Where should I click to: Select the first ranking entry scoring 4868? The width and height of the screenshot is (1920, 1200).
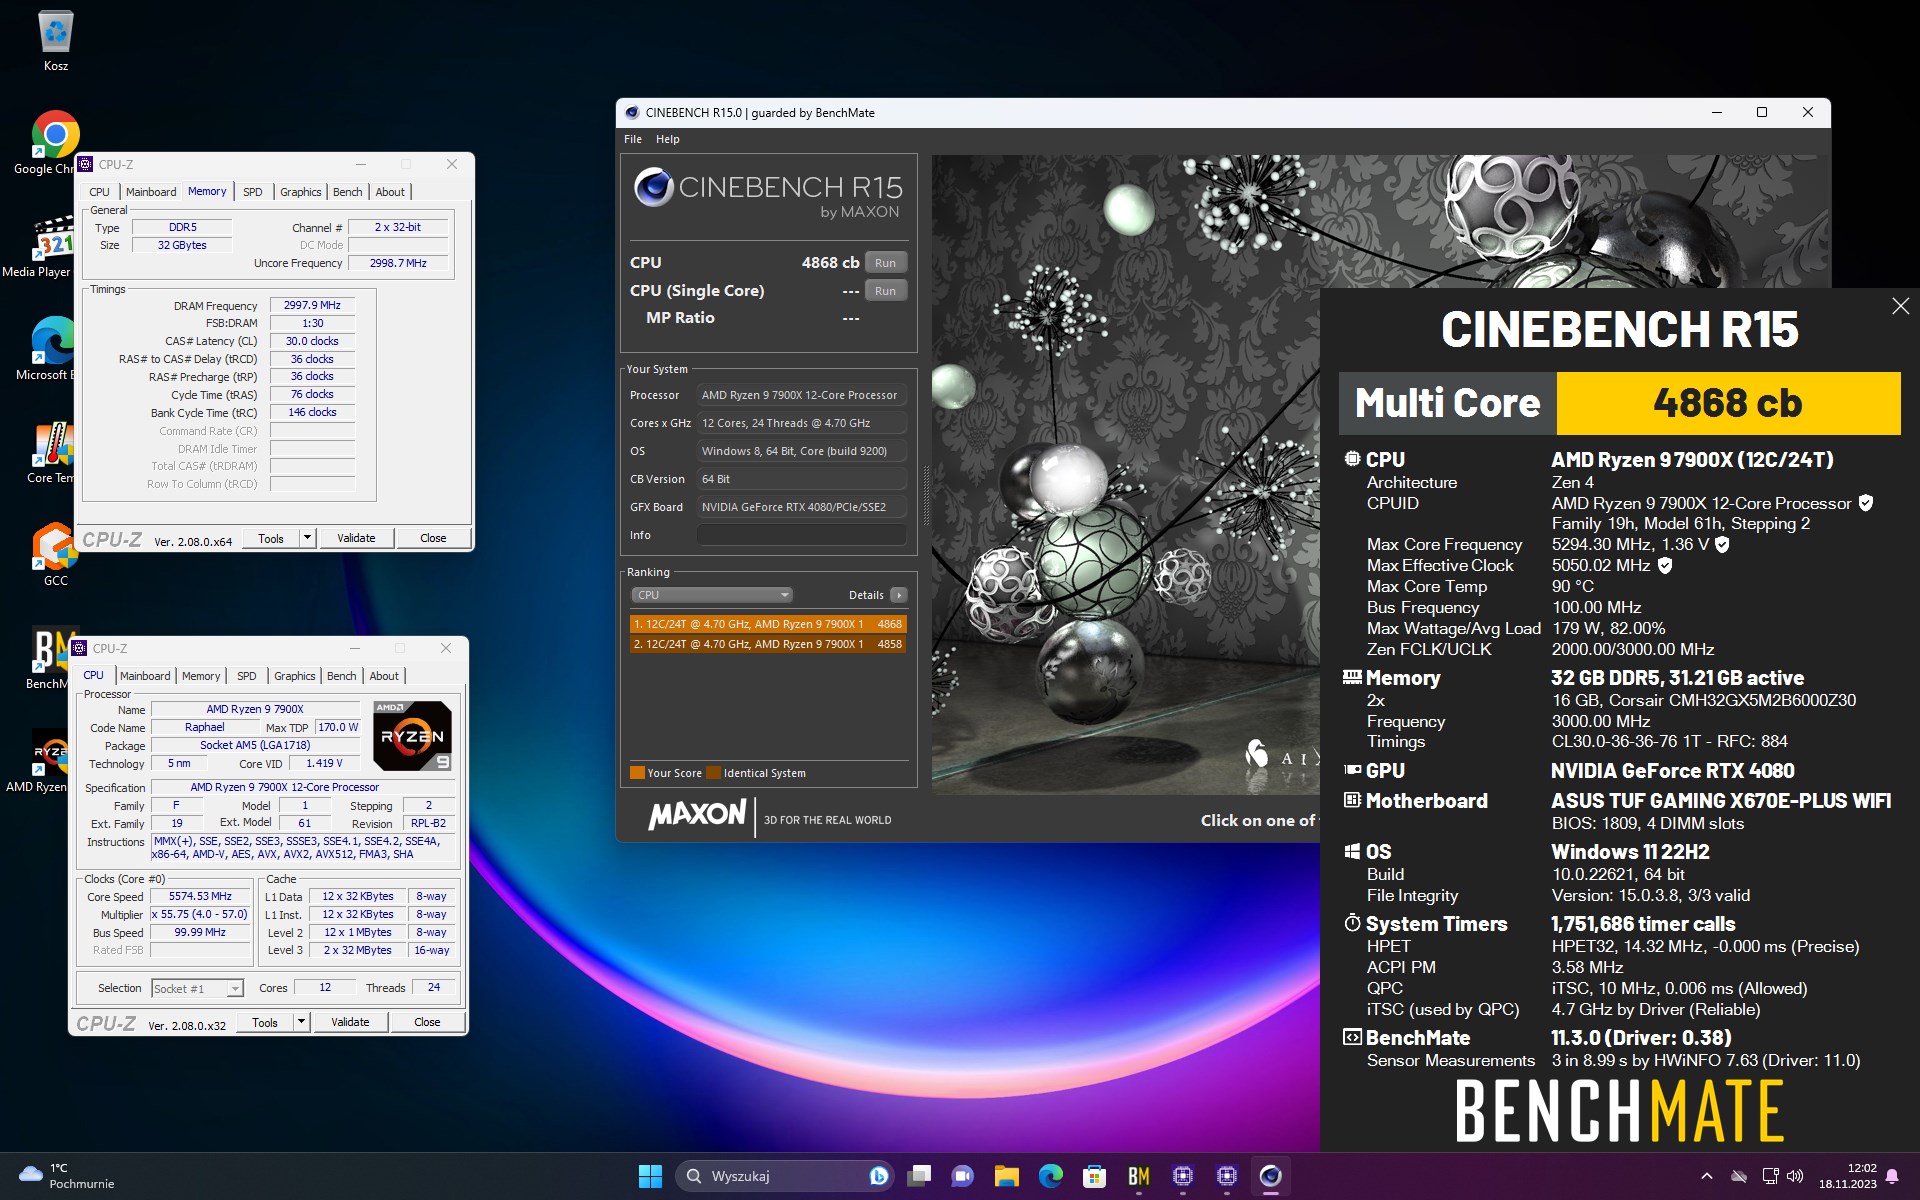tap(767, 624)
